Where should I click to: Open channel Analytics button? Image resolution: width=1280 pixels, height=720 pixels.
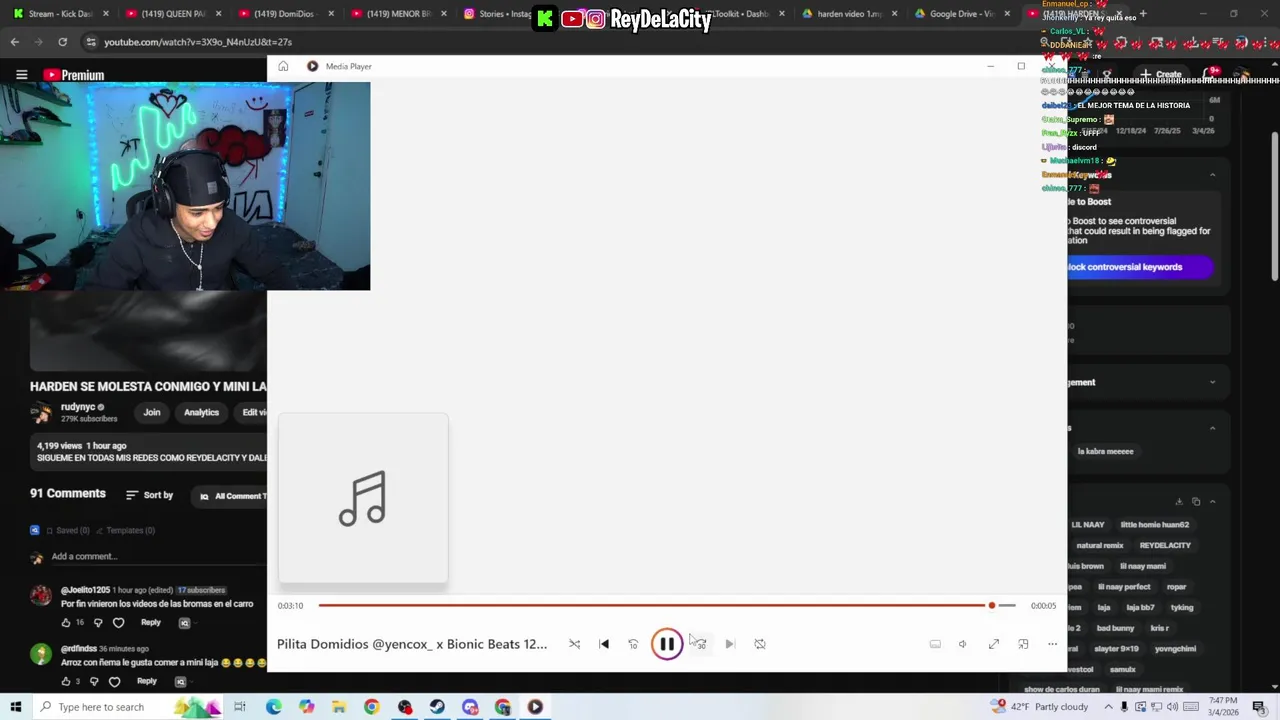[x=201, y=412]
